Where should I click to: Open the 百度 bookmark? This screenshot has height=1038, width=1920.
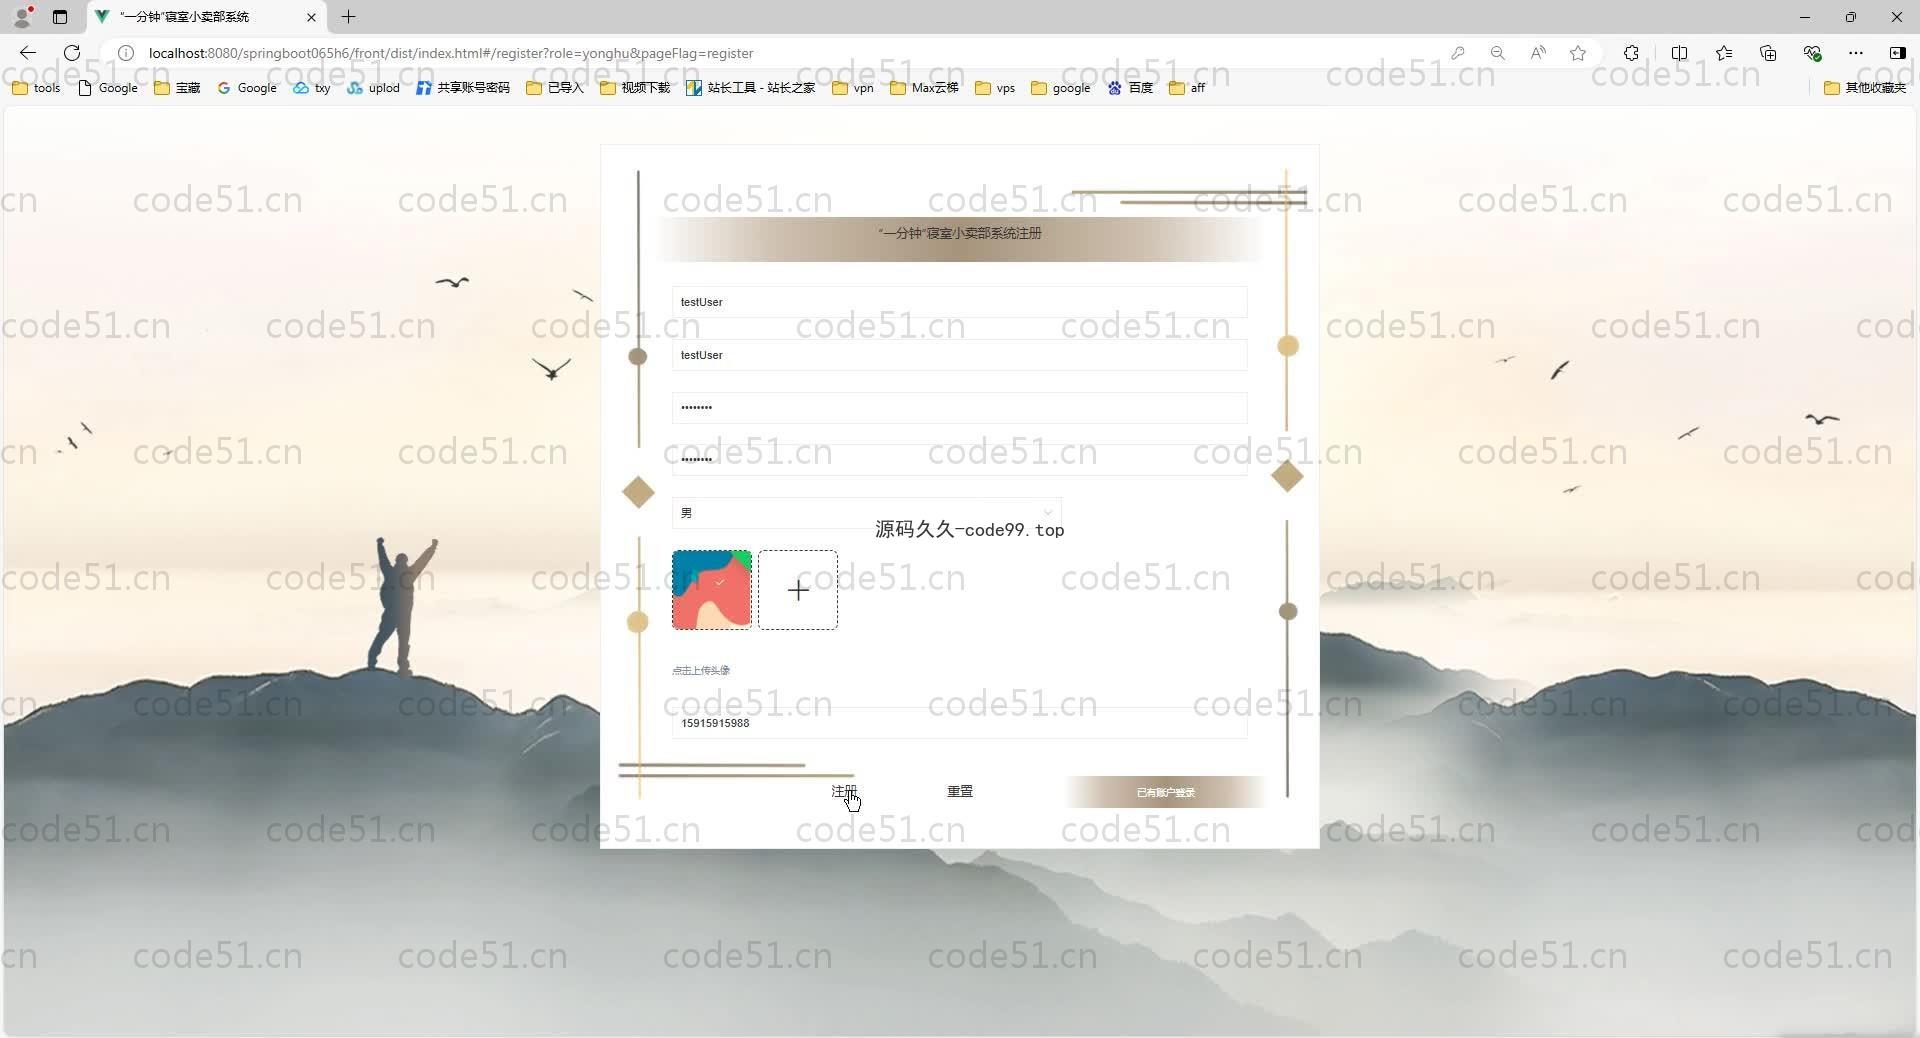click(x=1130, y=88)
